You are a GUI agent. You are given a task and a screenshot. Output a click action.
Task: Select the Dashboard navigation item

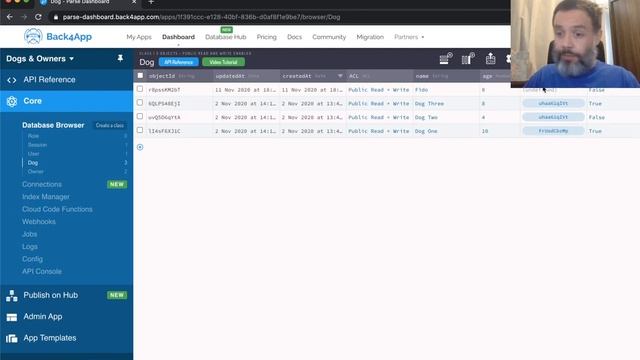[x=178, y=37]
